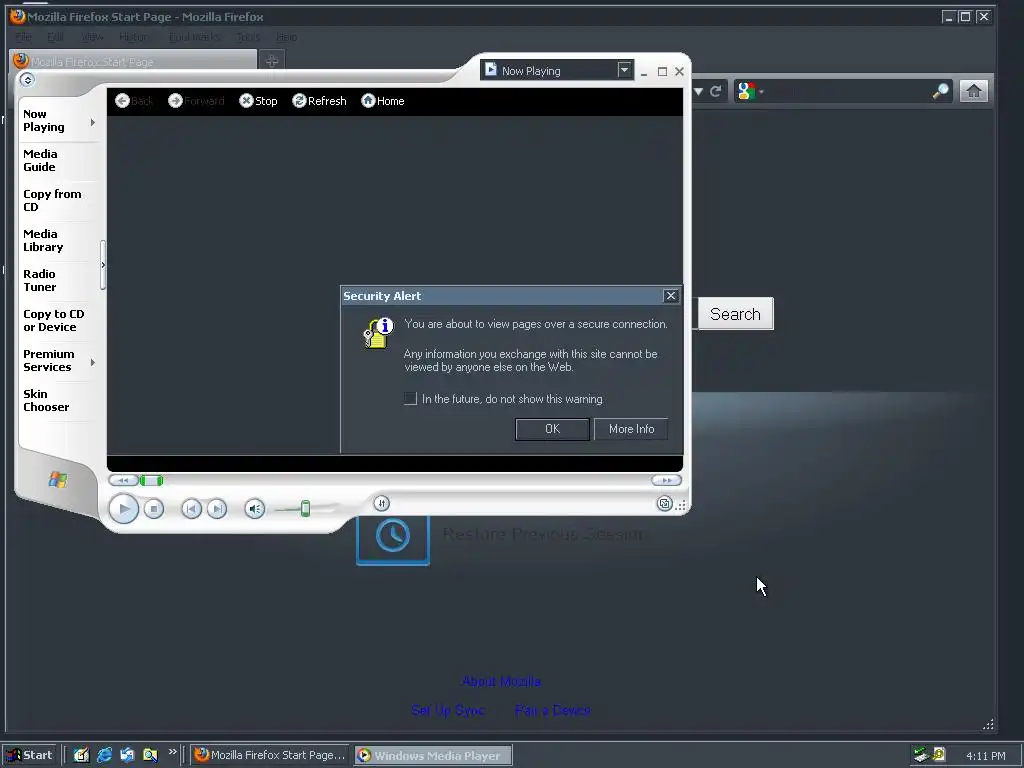Image resolution: width=1024 pixels, height=768 pixels.
Task: Select the Mozilla Firefox Start Page tab
Action: point(133,61)
